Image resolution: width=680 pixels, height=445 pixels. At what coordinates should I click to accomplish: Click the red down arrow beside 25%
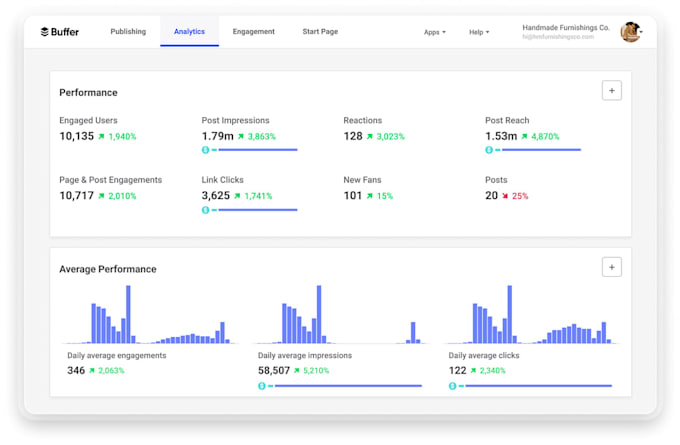coord(505,196)
